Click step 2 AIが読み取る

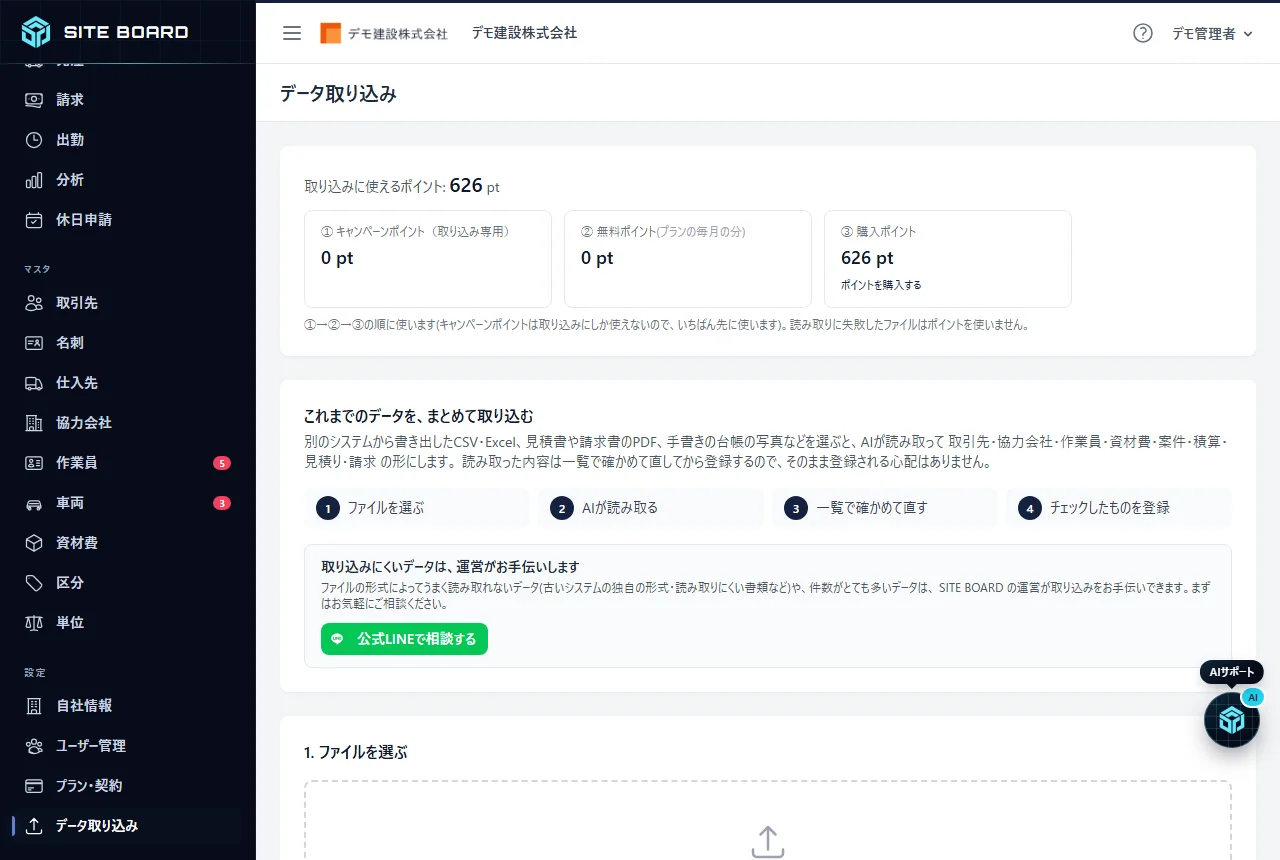[x=651, y=508]
